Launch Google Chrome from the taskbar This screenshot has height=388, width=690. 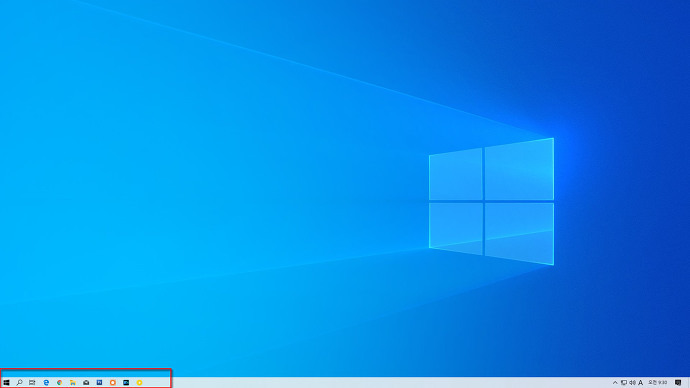click(x=59, y=383)
